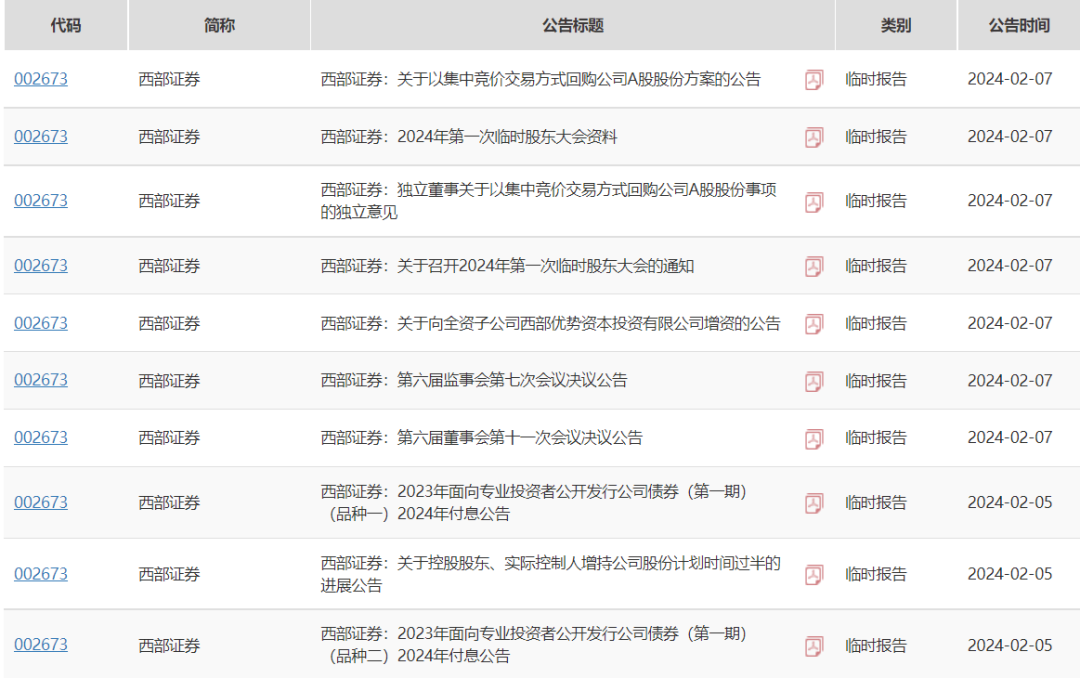
Task: Click stock code 002673 in first row
Action: (41, 79)
